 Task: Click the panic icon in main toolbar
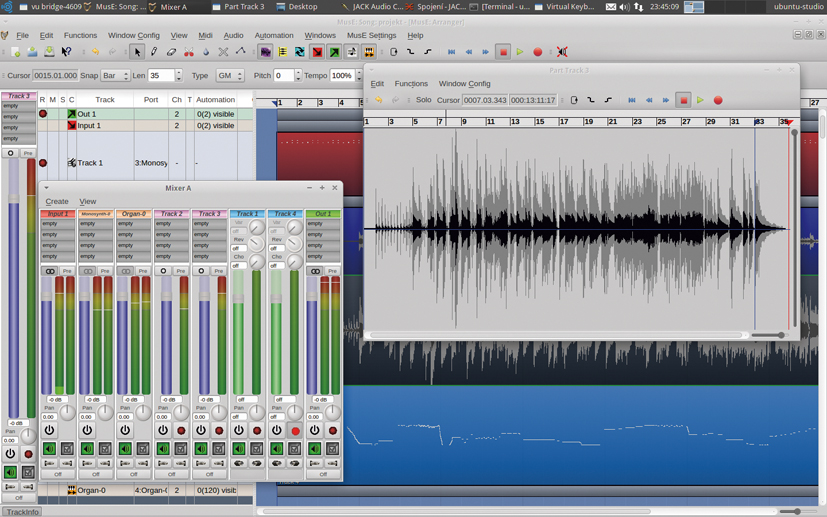(x=562, y=52)
